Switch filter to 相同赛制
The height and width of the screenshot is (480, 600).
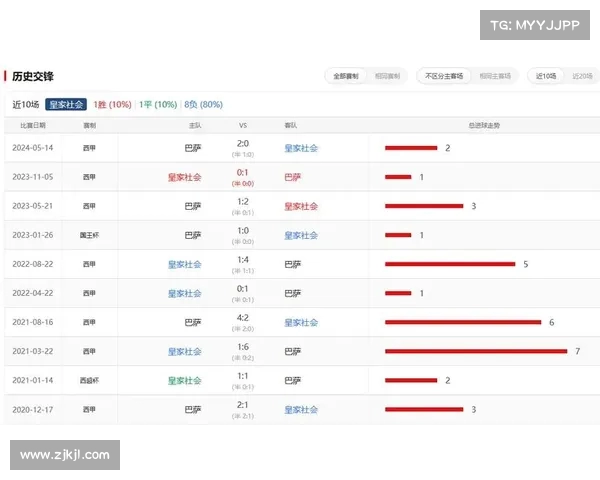point(387,76)
